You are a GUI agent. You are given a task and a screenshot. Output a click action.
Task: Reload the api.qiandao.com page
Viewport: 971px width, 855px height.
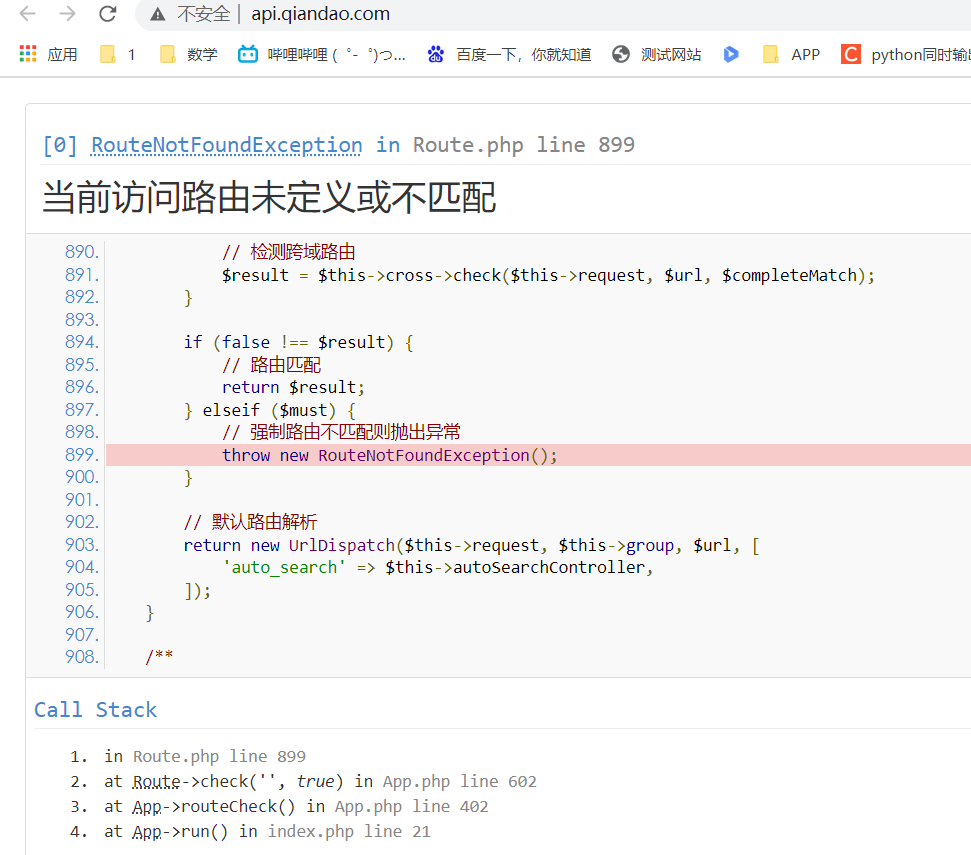(x=108, y=14)
